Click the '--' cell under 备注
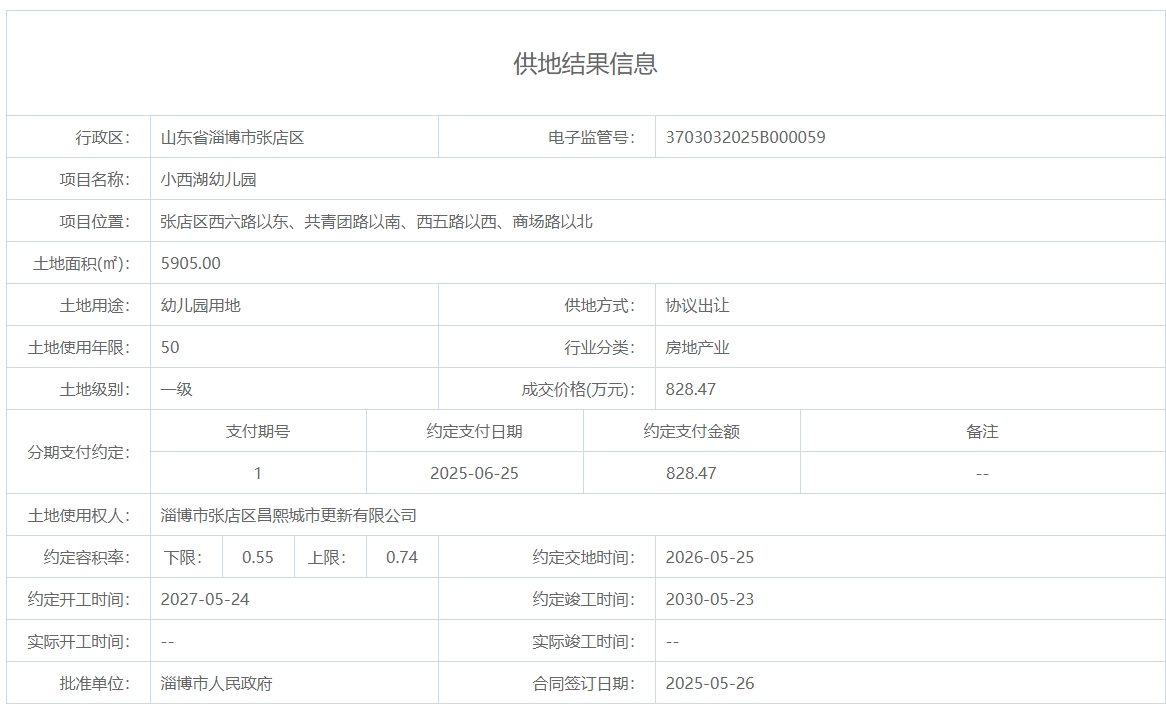Image resolution: width=1166 pixels, height=704 pixels. point(982,474)
